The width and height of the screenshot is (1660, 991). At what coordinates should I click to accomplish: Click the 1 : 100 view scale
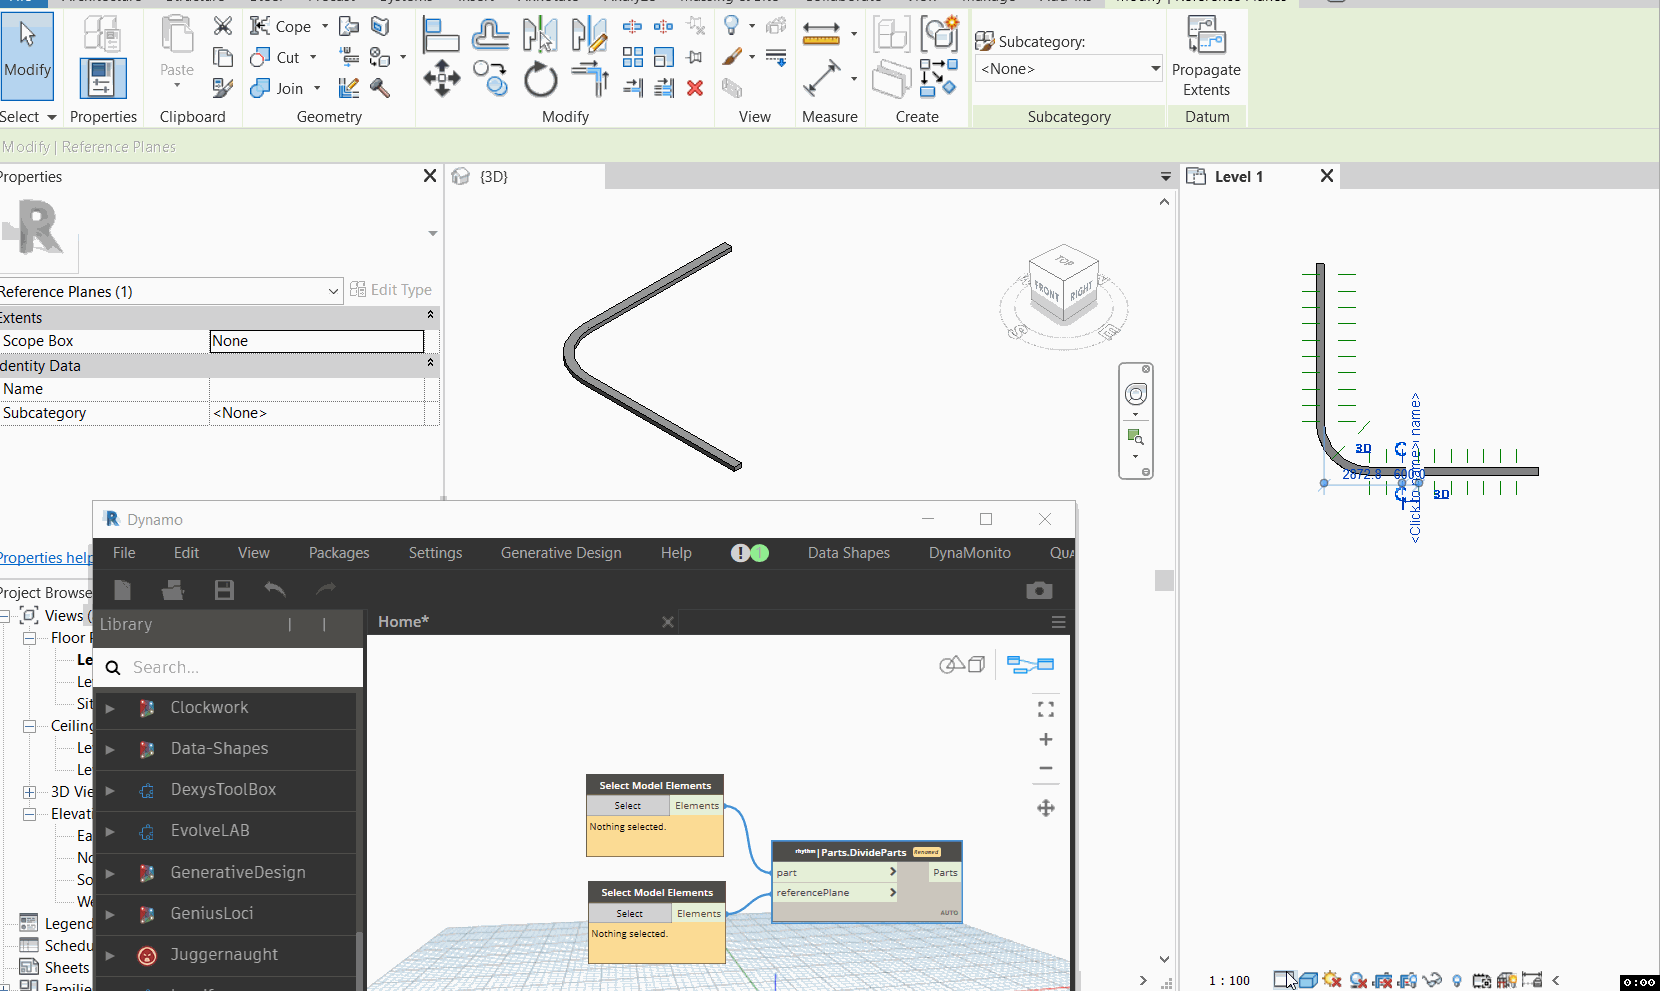[1229, 980]
